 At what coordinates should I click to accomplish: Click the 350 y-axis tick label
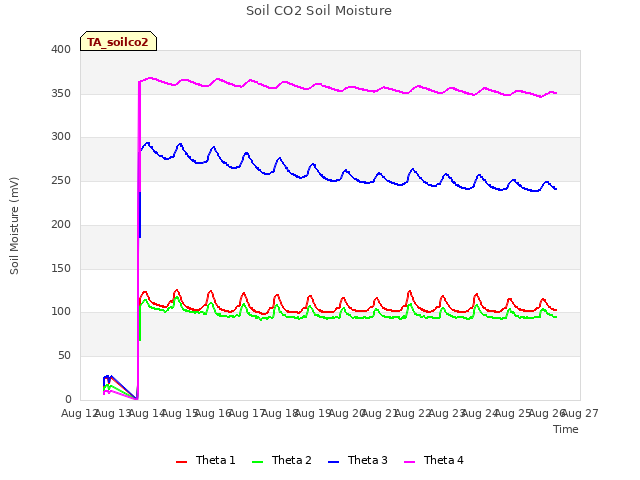(61, 93)
